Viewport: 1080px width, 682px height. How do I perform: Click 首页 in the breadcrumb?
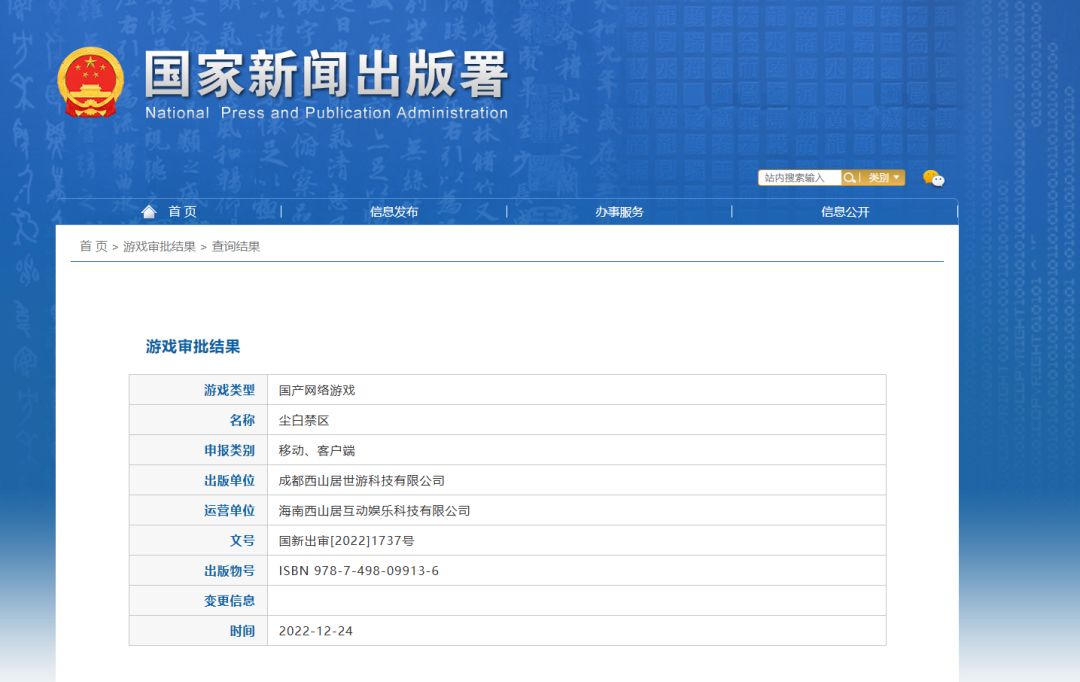click(x=93, y=246)
